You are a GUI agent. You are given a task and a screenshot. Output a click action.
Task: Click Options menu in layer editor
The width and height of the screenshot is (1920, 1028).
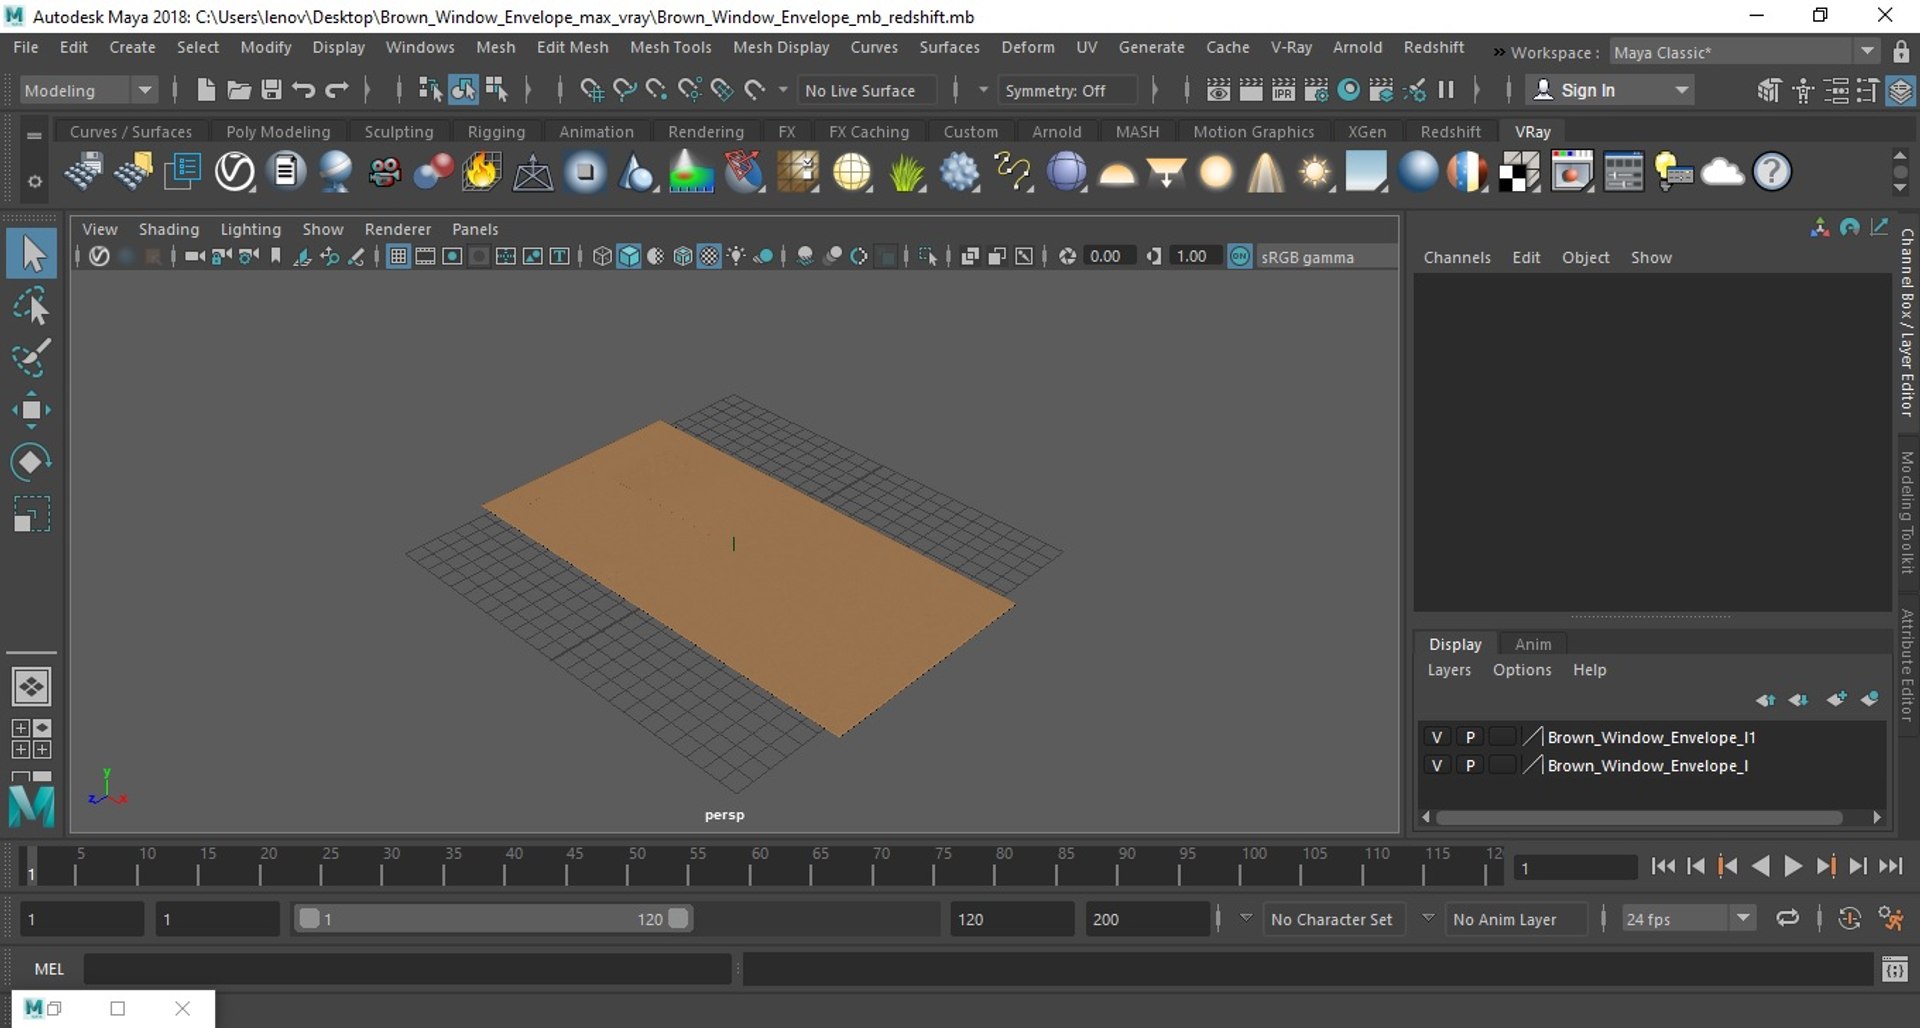(1522, 670)
